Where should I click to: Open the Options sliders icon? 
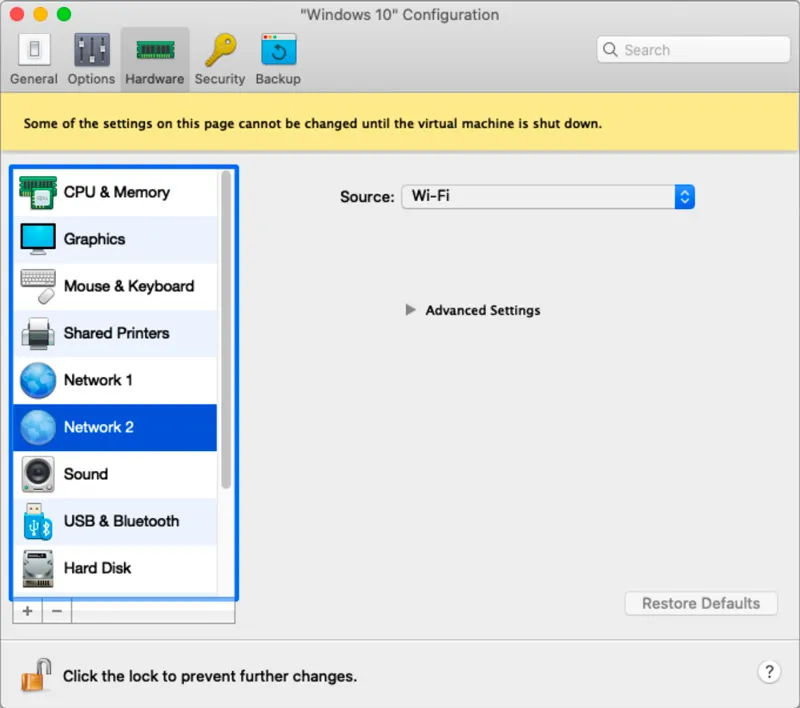coord(92,49)
